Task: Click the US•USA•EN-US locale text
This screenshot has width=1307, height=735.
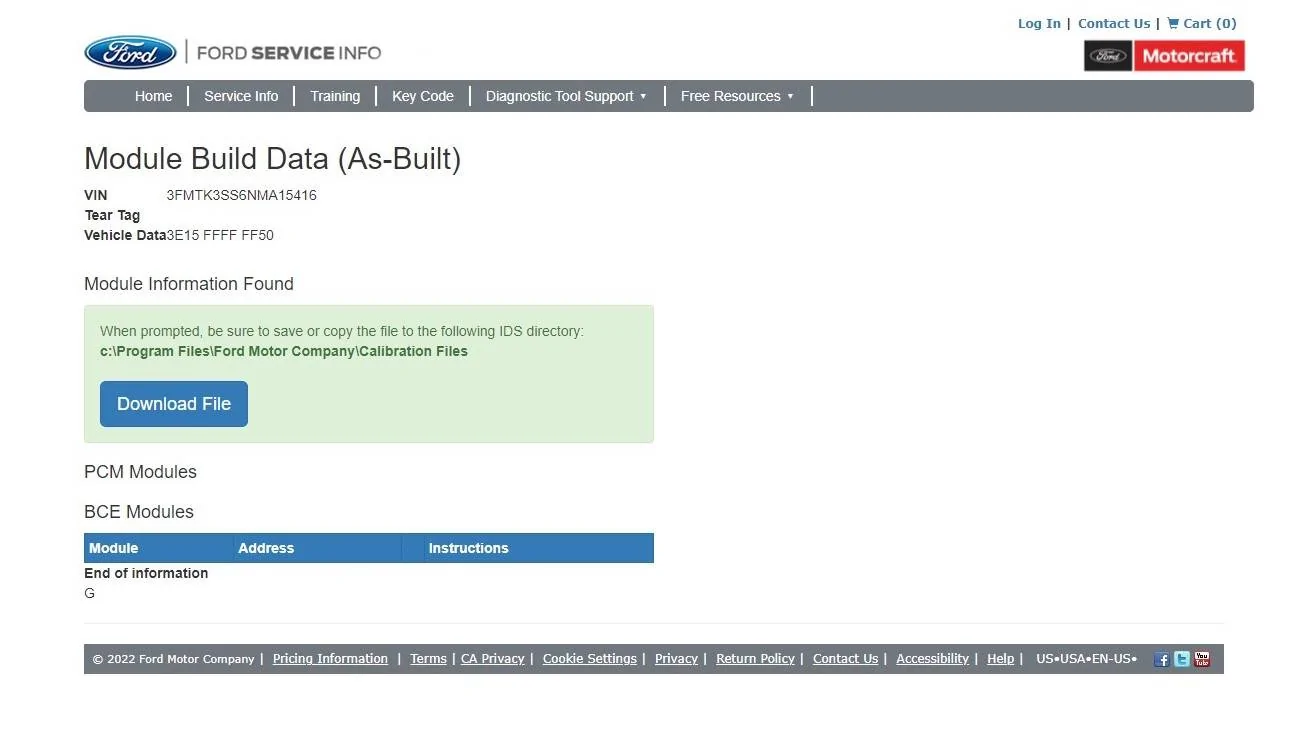Action: (x=1086, y=659)
